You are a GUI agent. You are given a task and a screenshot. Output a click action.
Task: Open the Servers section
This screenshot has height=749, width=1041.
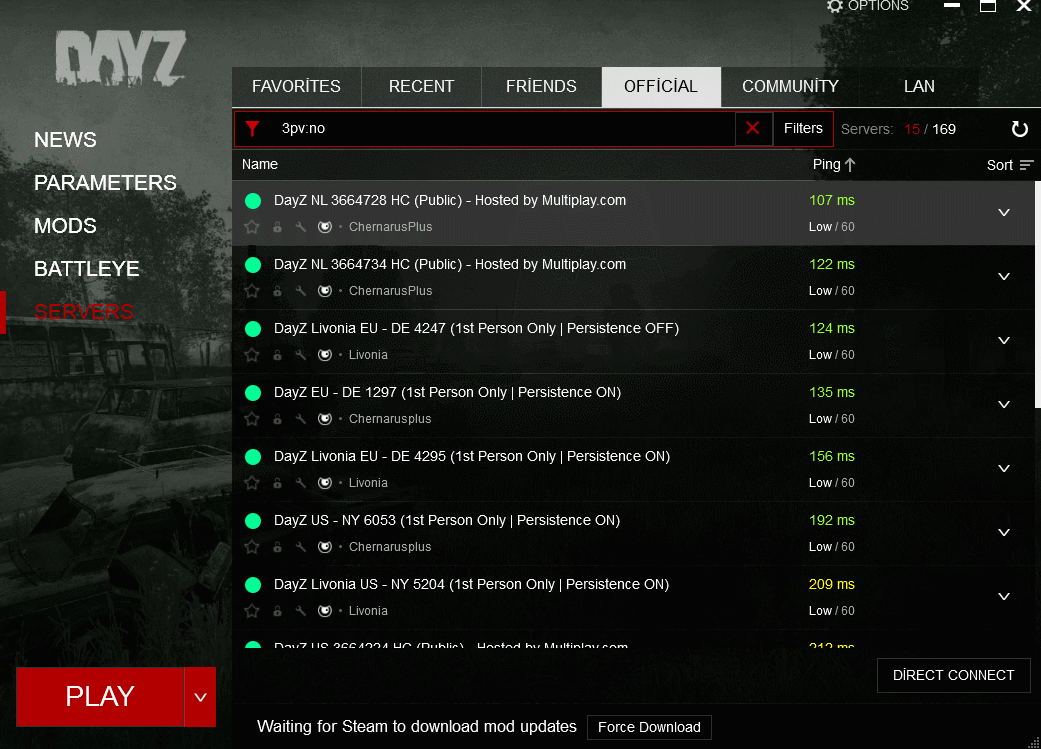[84, 311]
